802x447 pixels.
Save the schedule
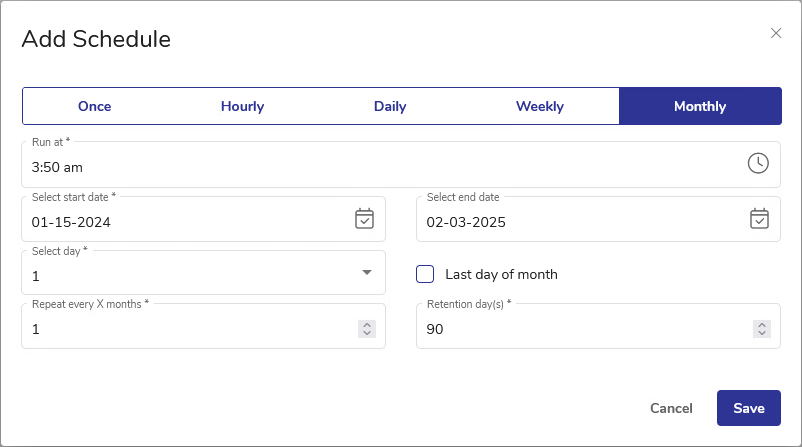[x=748, y=408]
